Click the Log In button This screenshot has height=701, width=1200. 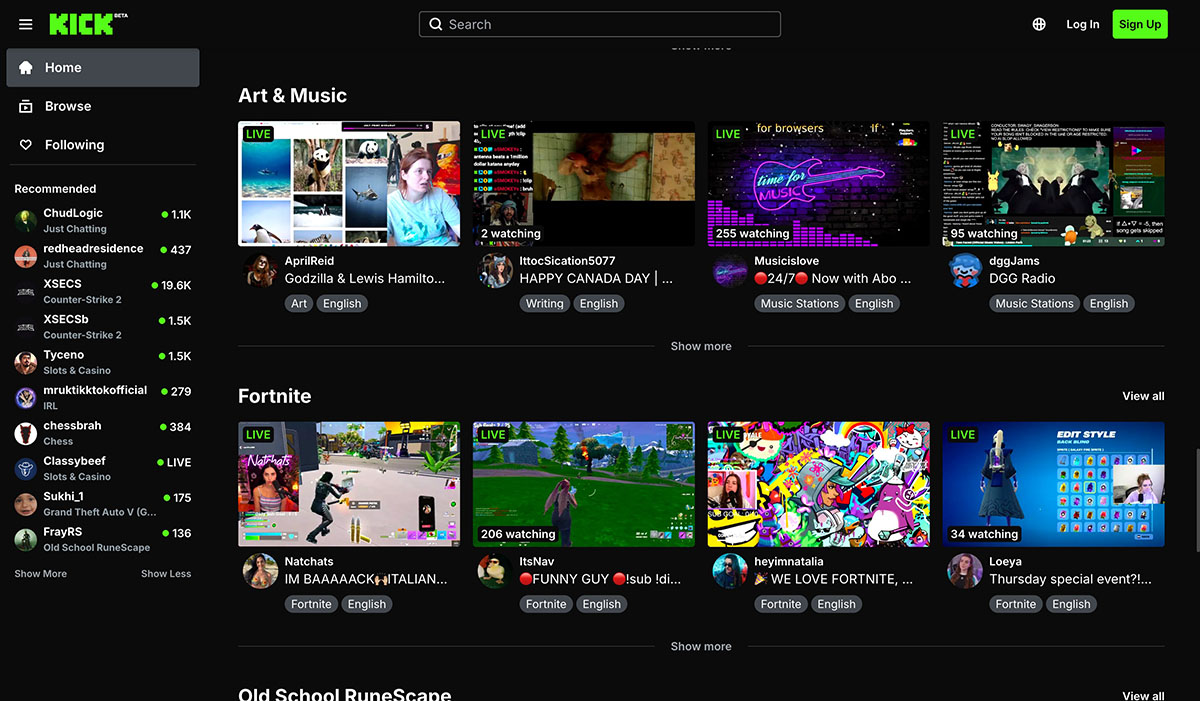tap(1082, 24)
